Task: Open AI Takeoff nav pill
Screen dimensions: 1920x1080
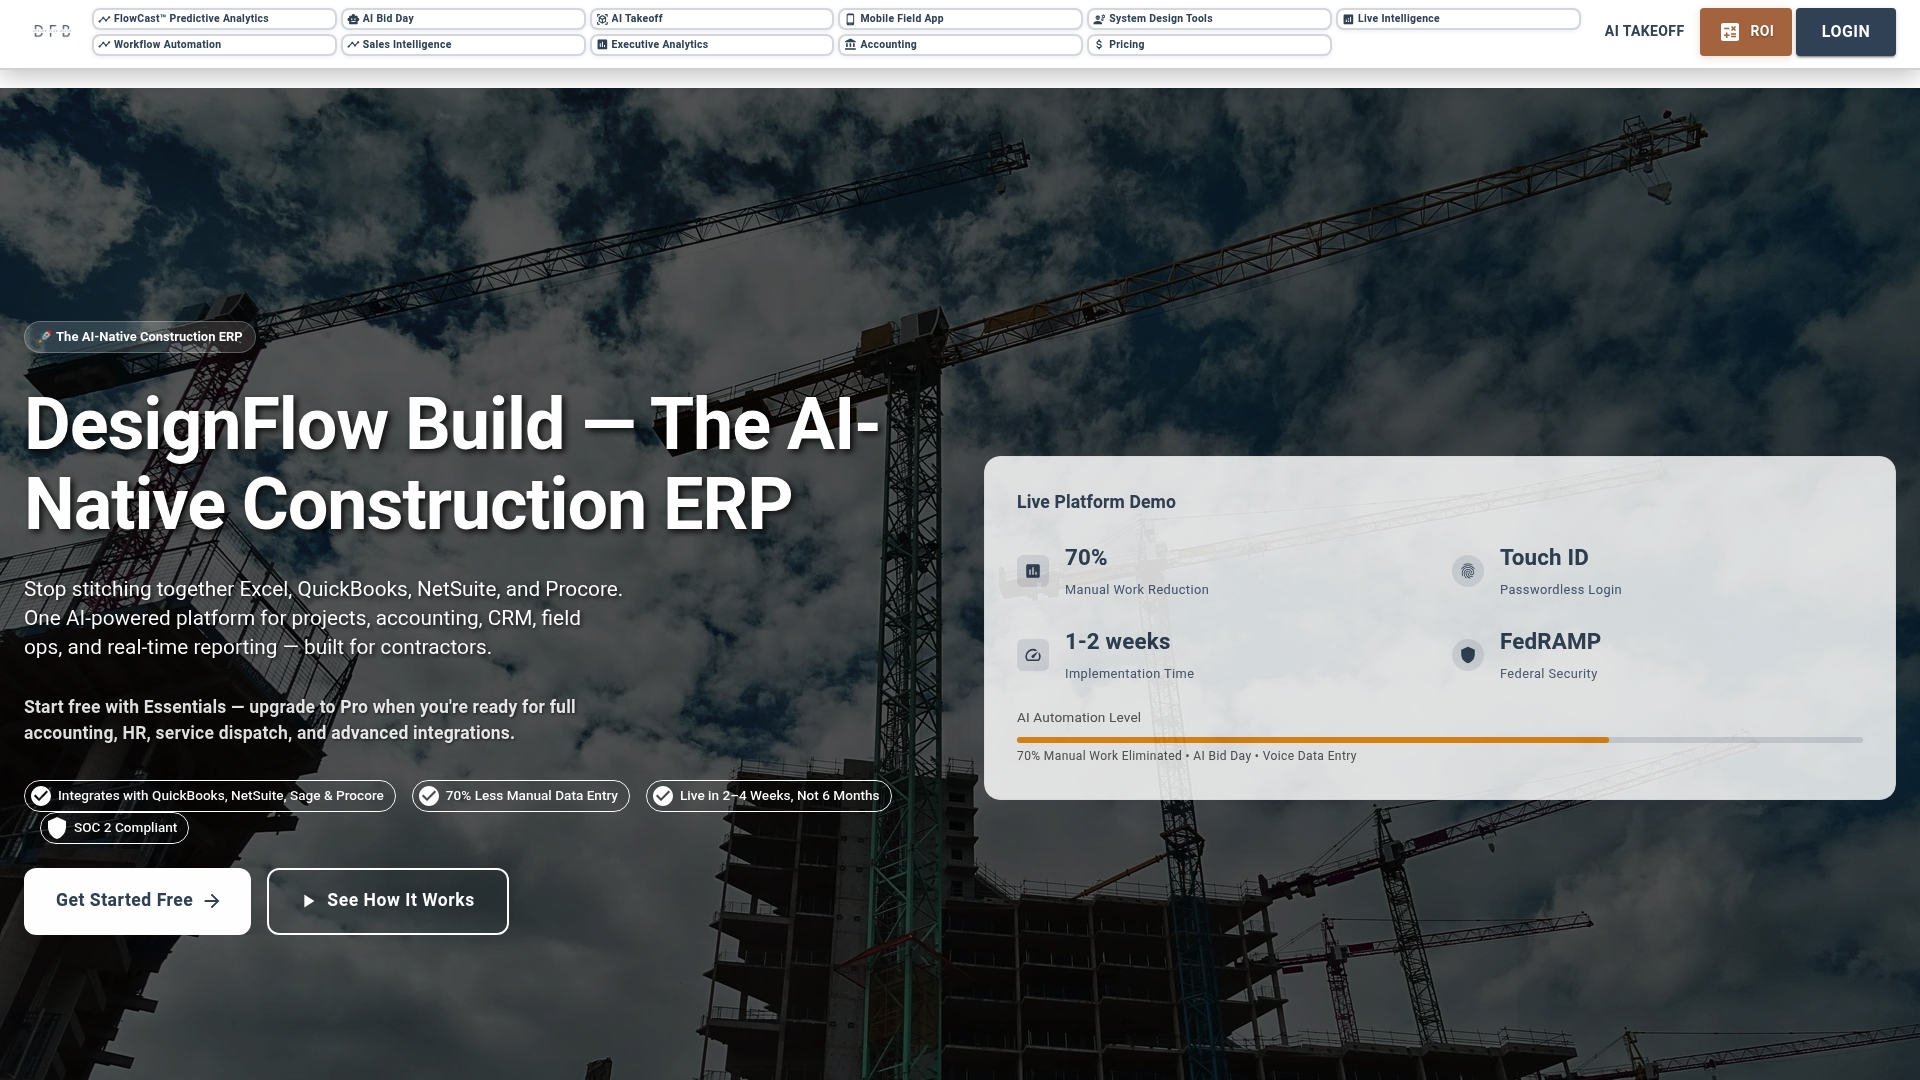Action: tap(712, 19)
